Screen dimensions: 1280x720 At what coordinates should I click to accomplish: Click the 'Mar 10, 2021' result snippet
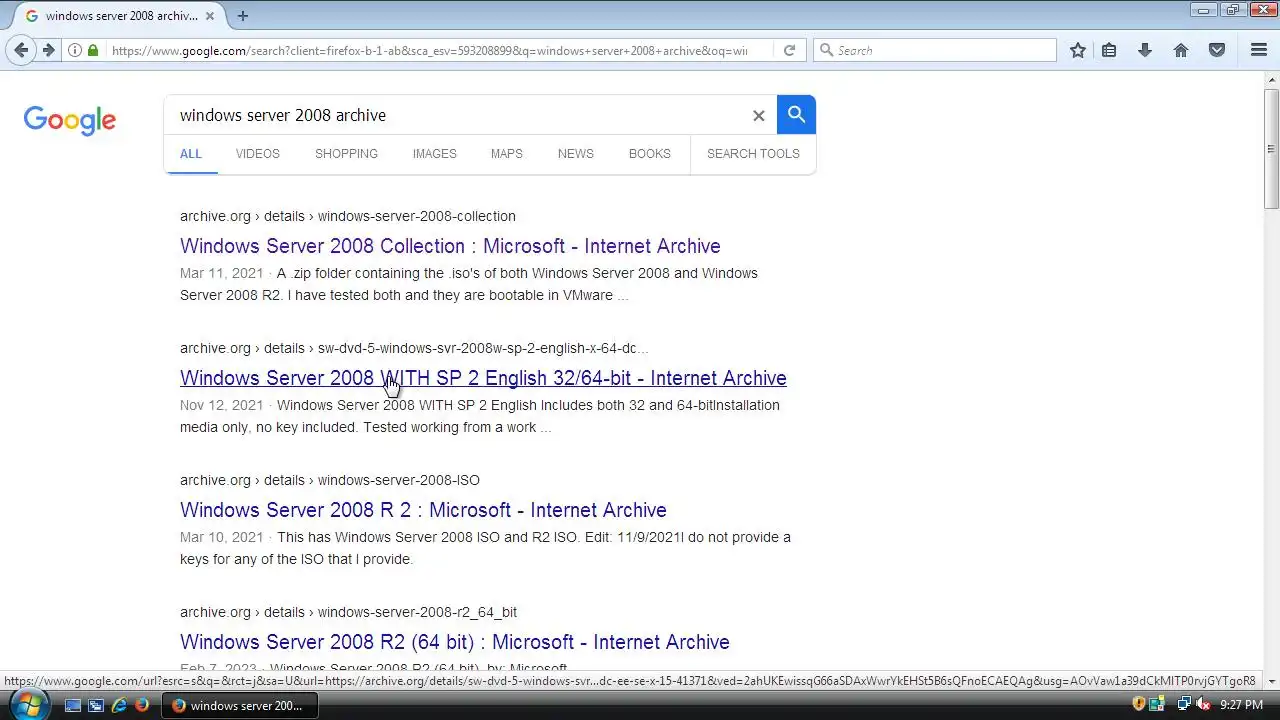click(485, 548)
